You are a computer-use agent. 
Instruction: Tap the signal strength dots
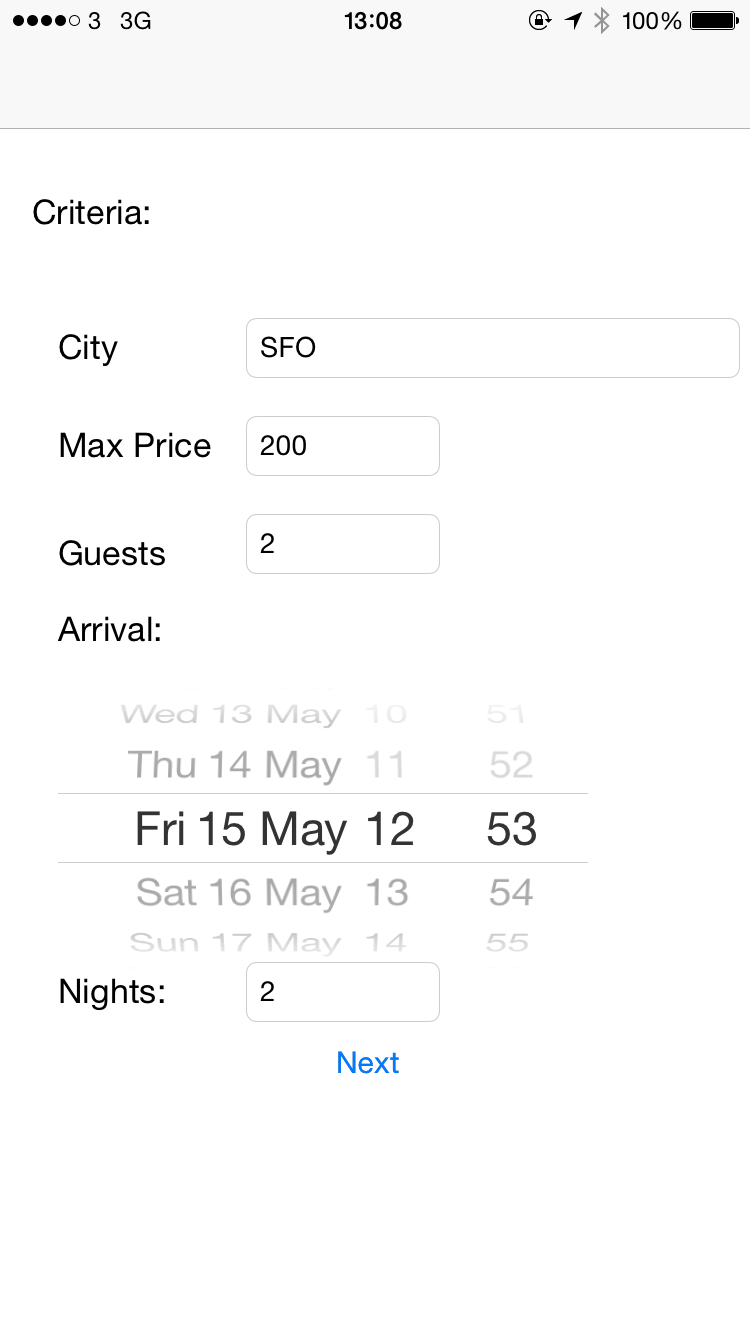coord(46,21)
